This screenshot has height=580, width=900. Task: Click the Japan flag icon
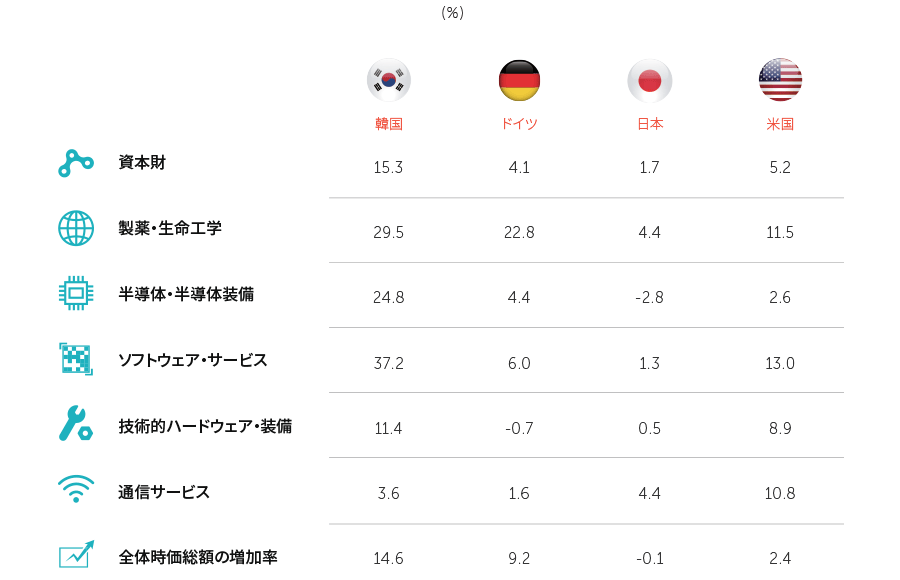pyautogui.click(x=650, y=80)
